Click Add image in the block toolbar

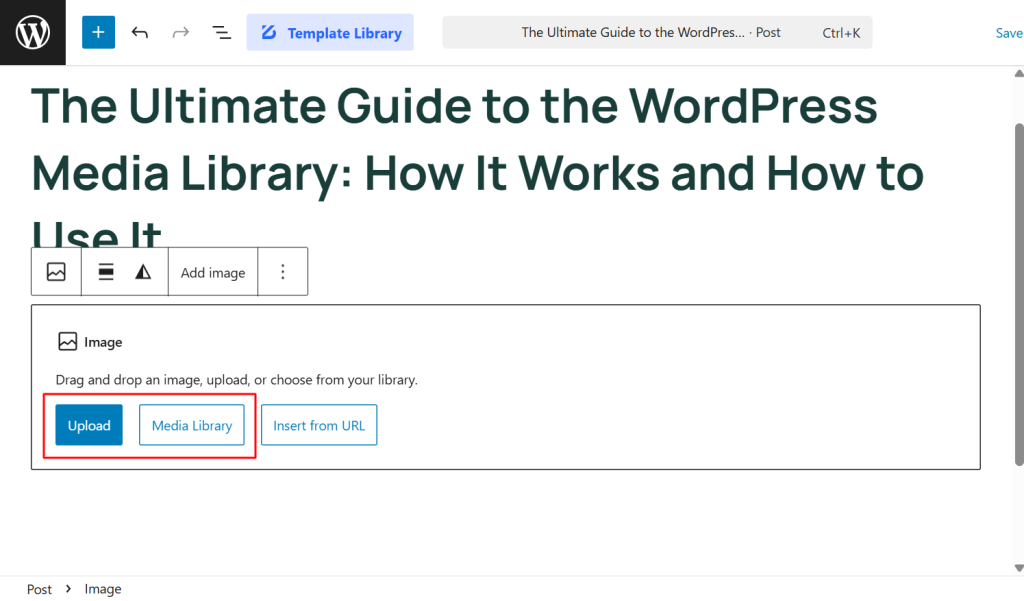[212, 271]
